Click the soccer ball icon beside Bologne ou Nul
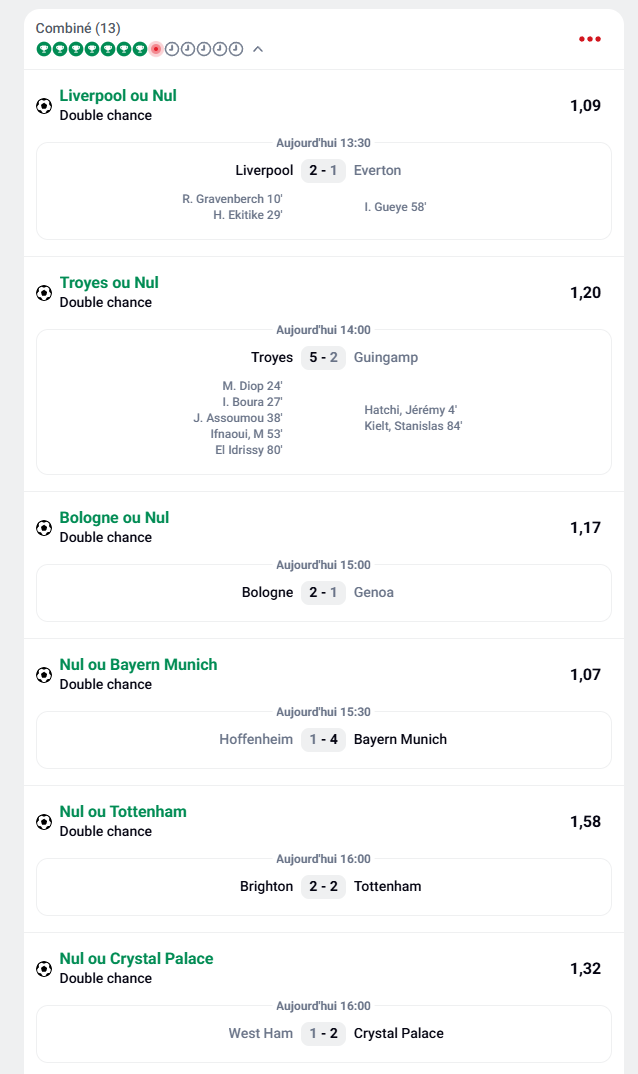 [x=44, y=527]
